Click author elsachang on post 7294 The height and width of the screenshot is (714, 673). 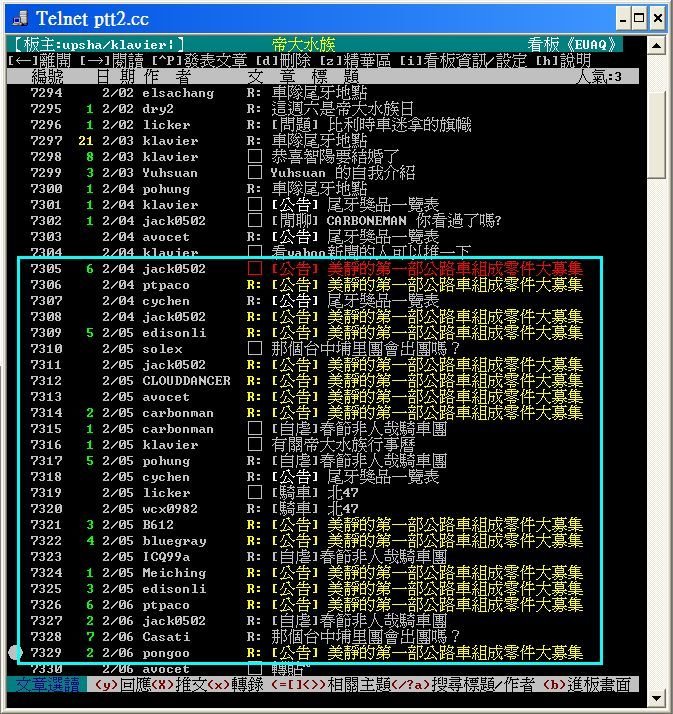[x=178, y=93]
